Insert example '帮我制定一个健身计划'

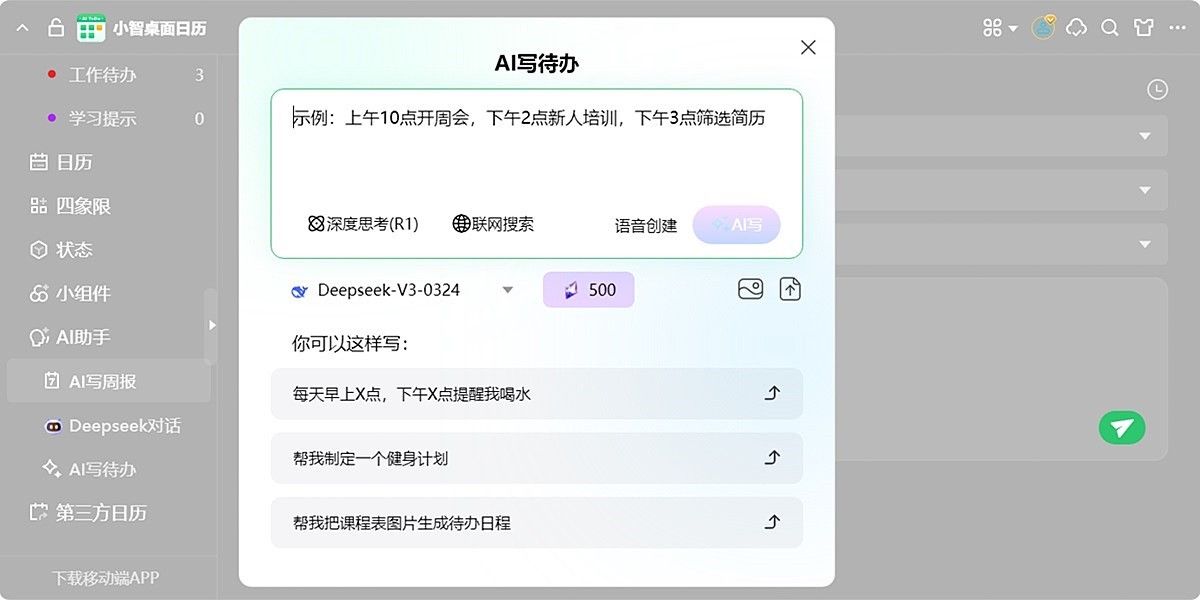[536, 458]
